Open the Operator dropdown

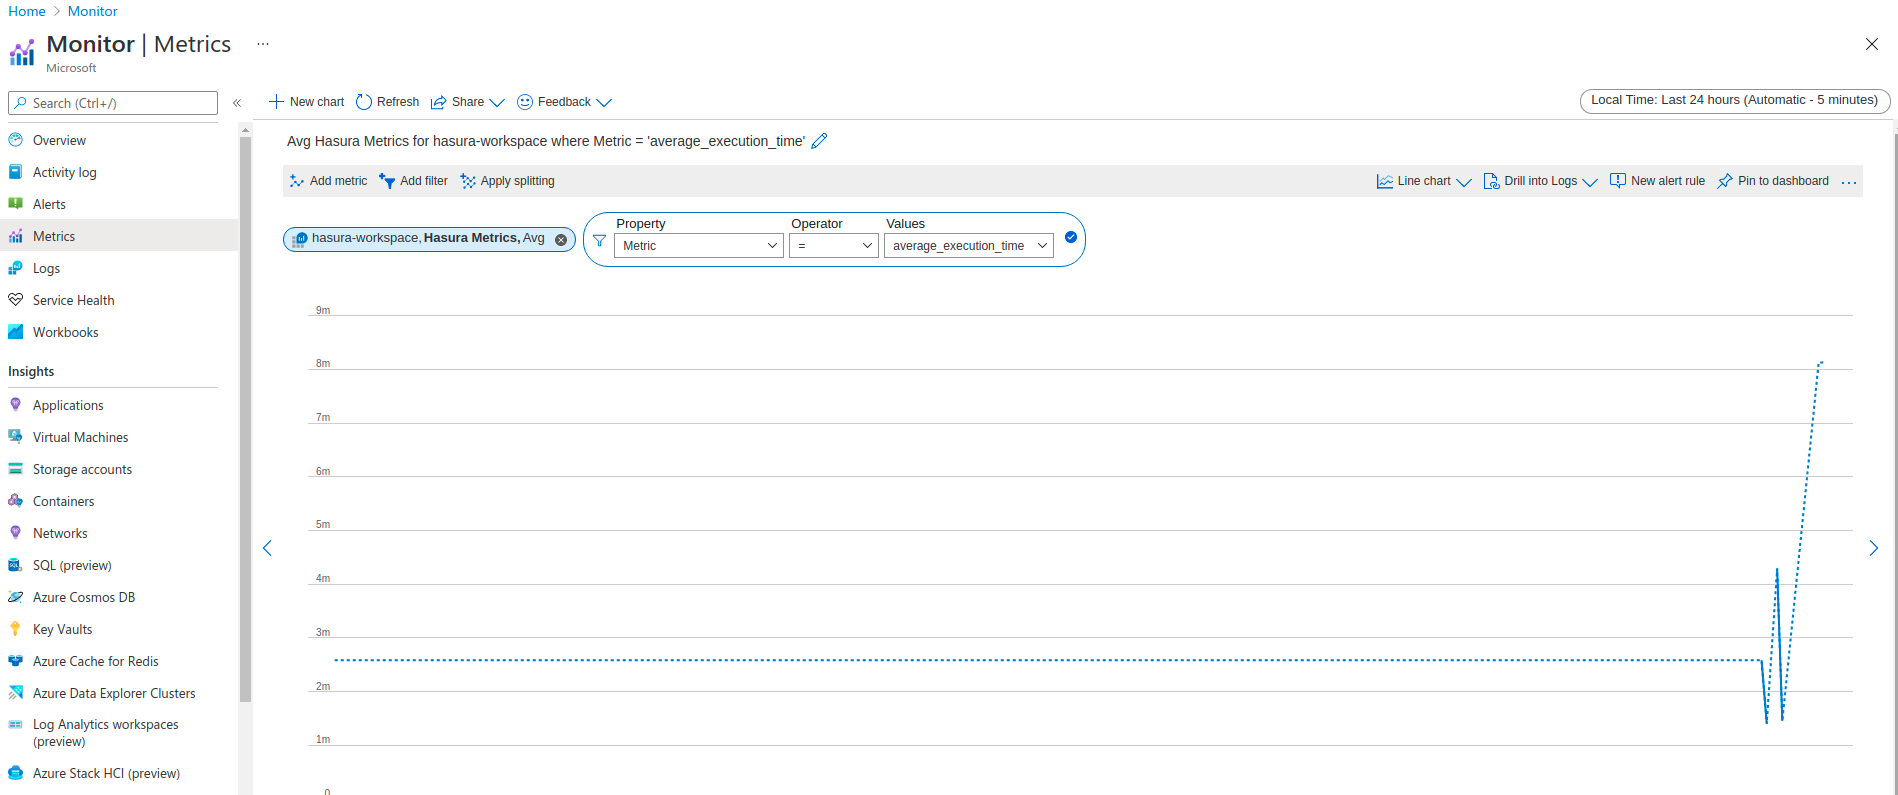pos(833,246)
